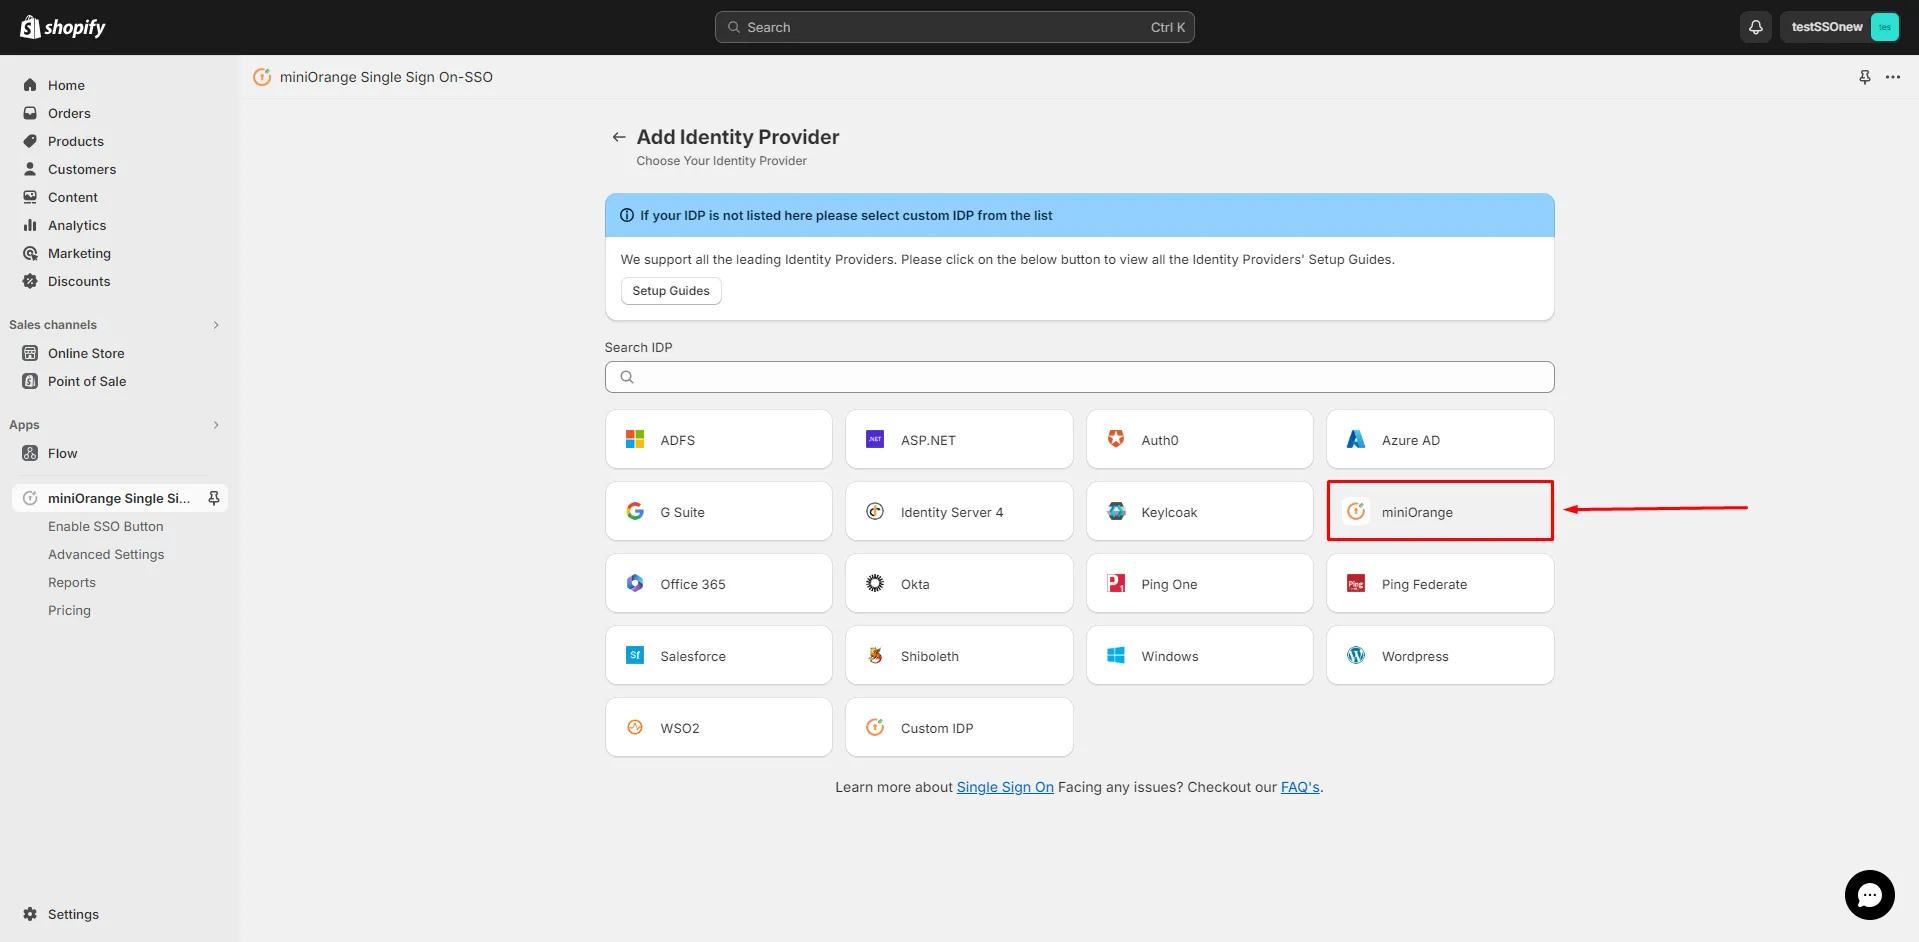Select the Azure AD identity provider
The width and height of the screenshot is (1919, 942).
point(1440,439)
